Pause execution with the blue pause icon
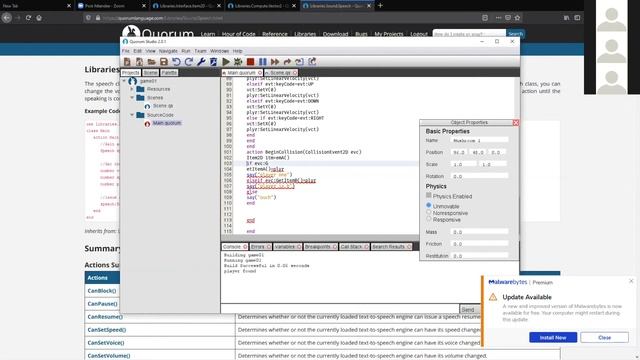Viewport: 640px width, 360px height. [262, 62]
